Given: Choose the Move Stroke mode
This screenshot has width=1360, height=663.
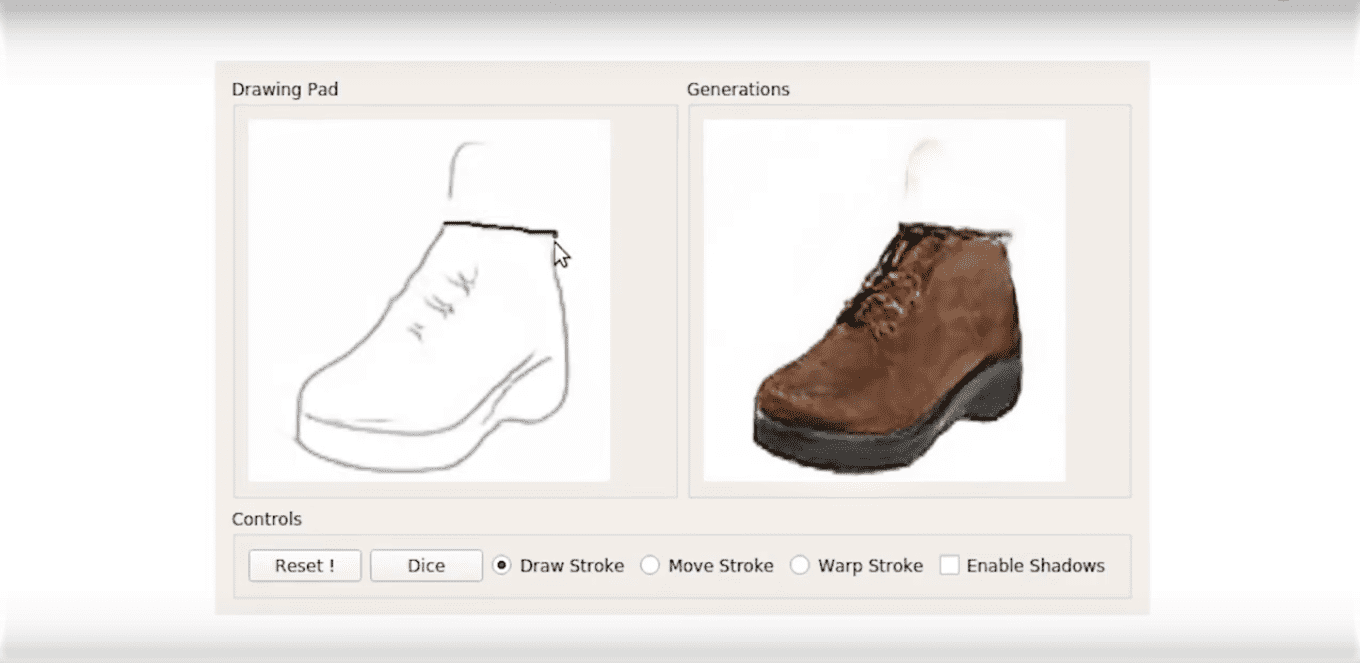Looking at the screenshot, I should tap(650, 566).
